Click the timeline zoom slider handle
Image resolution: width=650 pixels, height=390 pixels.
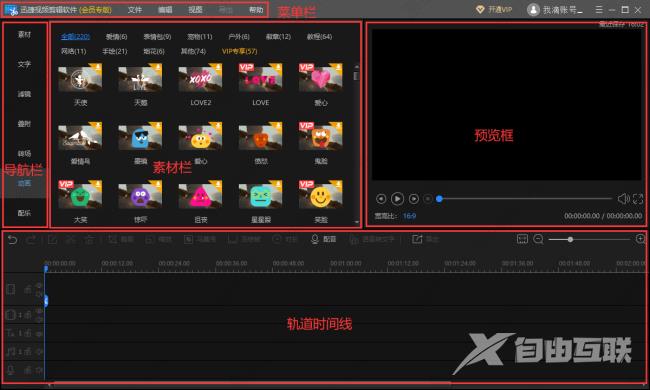[570, 239]
